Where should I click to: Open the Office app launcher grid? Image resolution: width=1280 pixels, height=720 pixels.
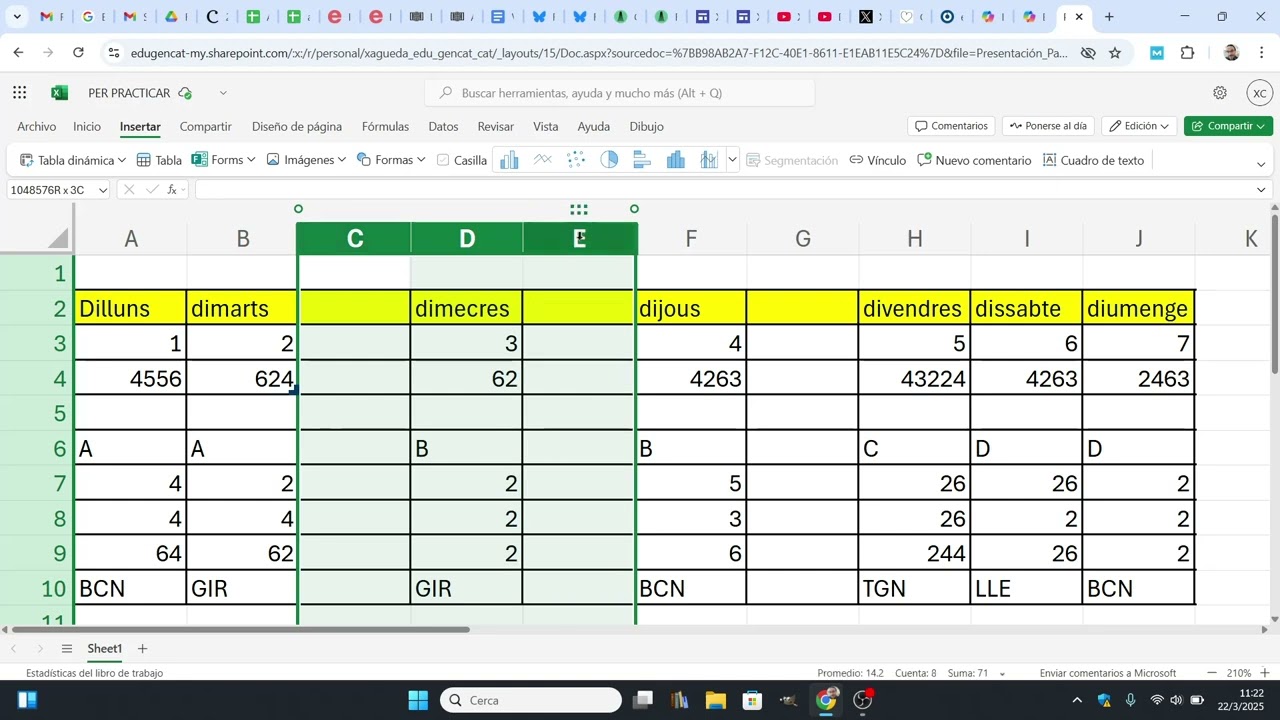coord(20,93)
